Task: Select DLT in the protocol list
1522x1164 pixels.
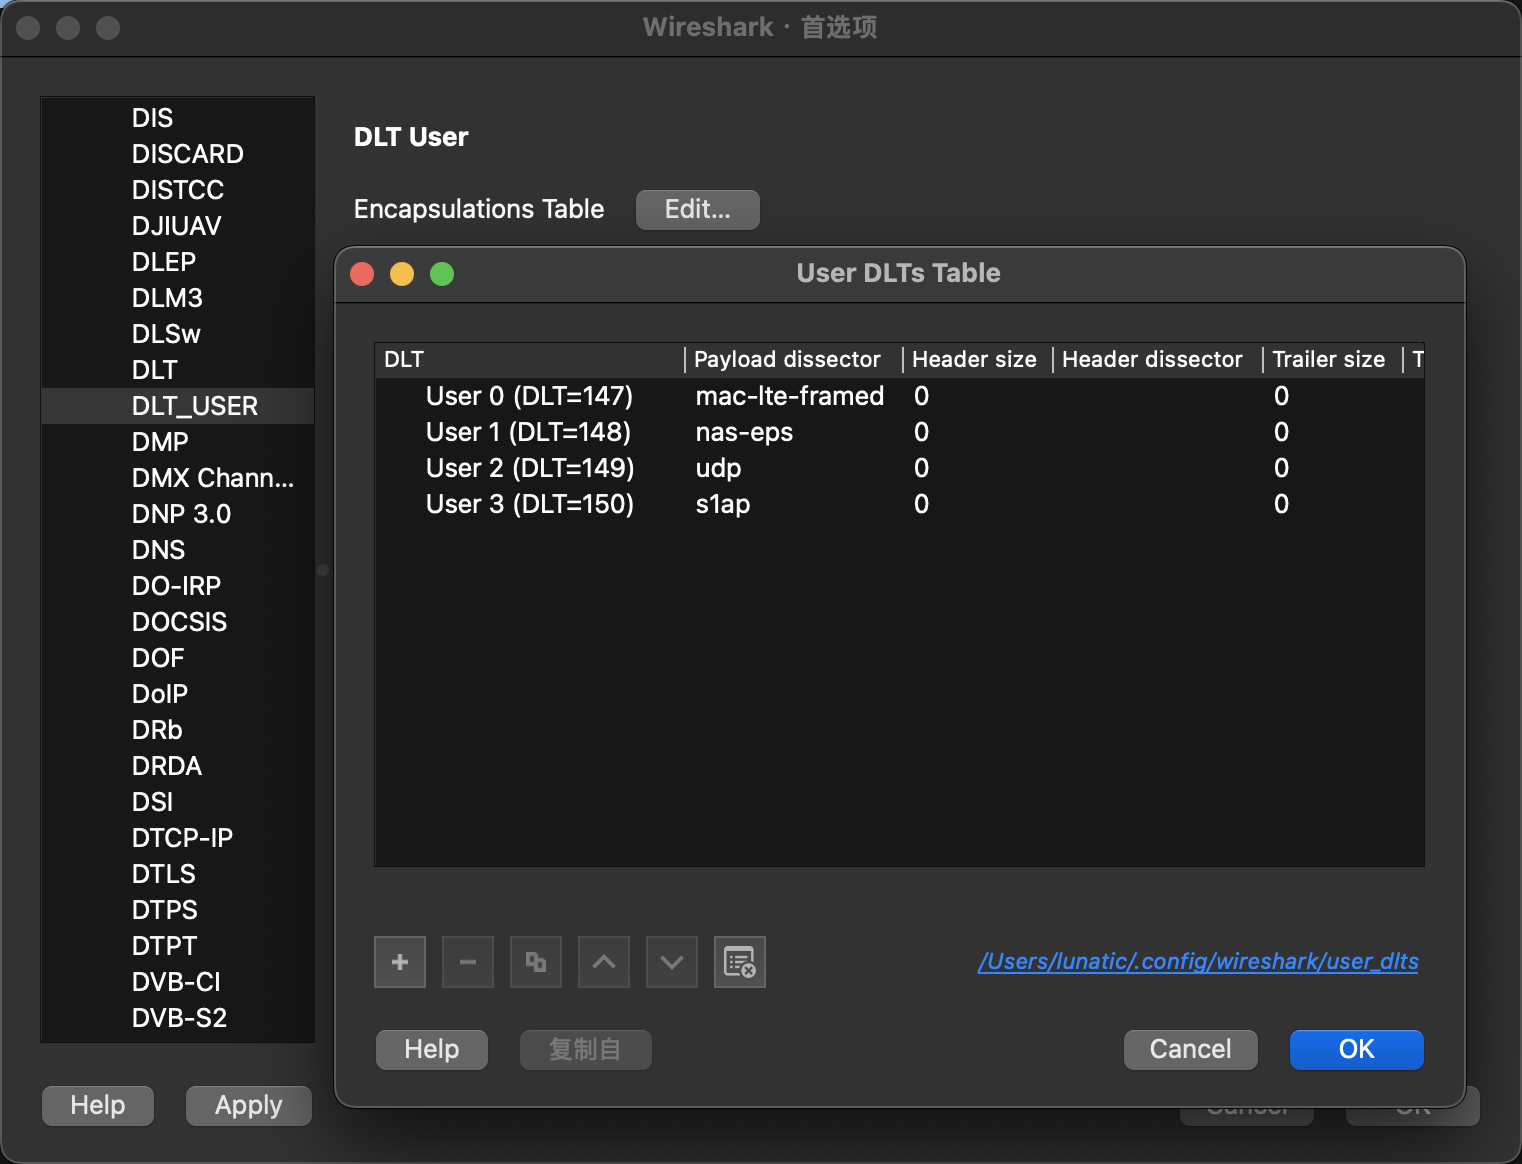Action: 178,370
